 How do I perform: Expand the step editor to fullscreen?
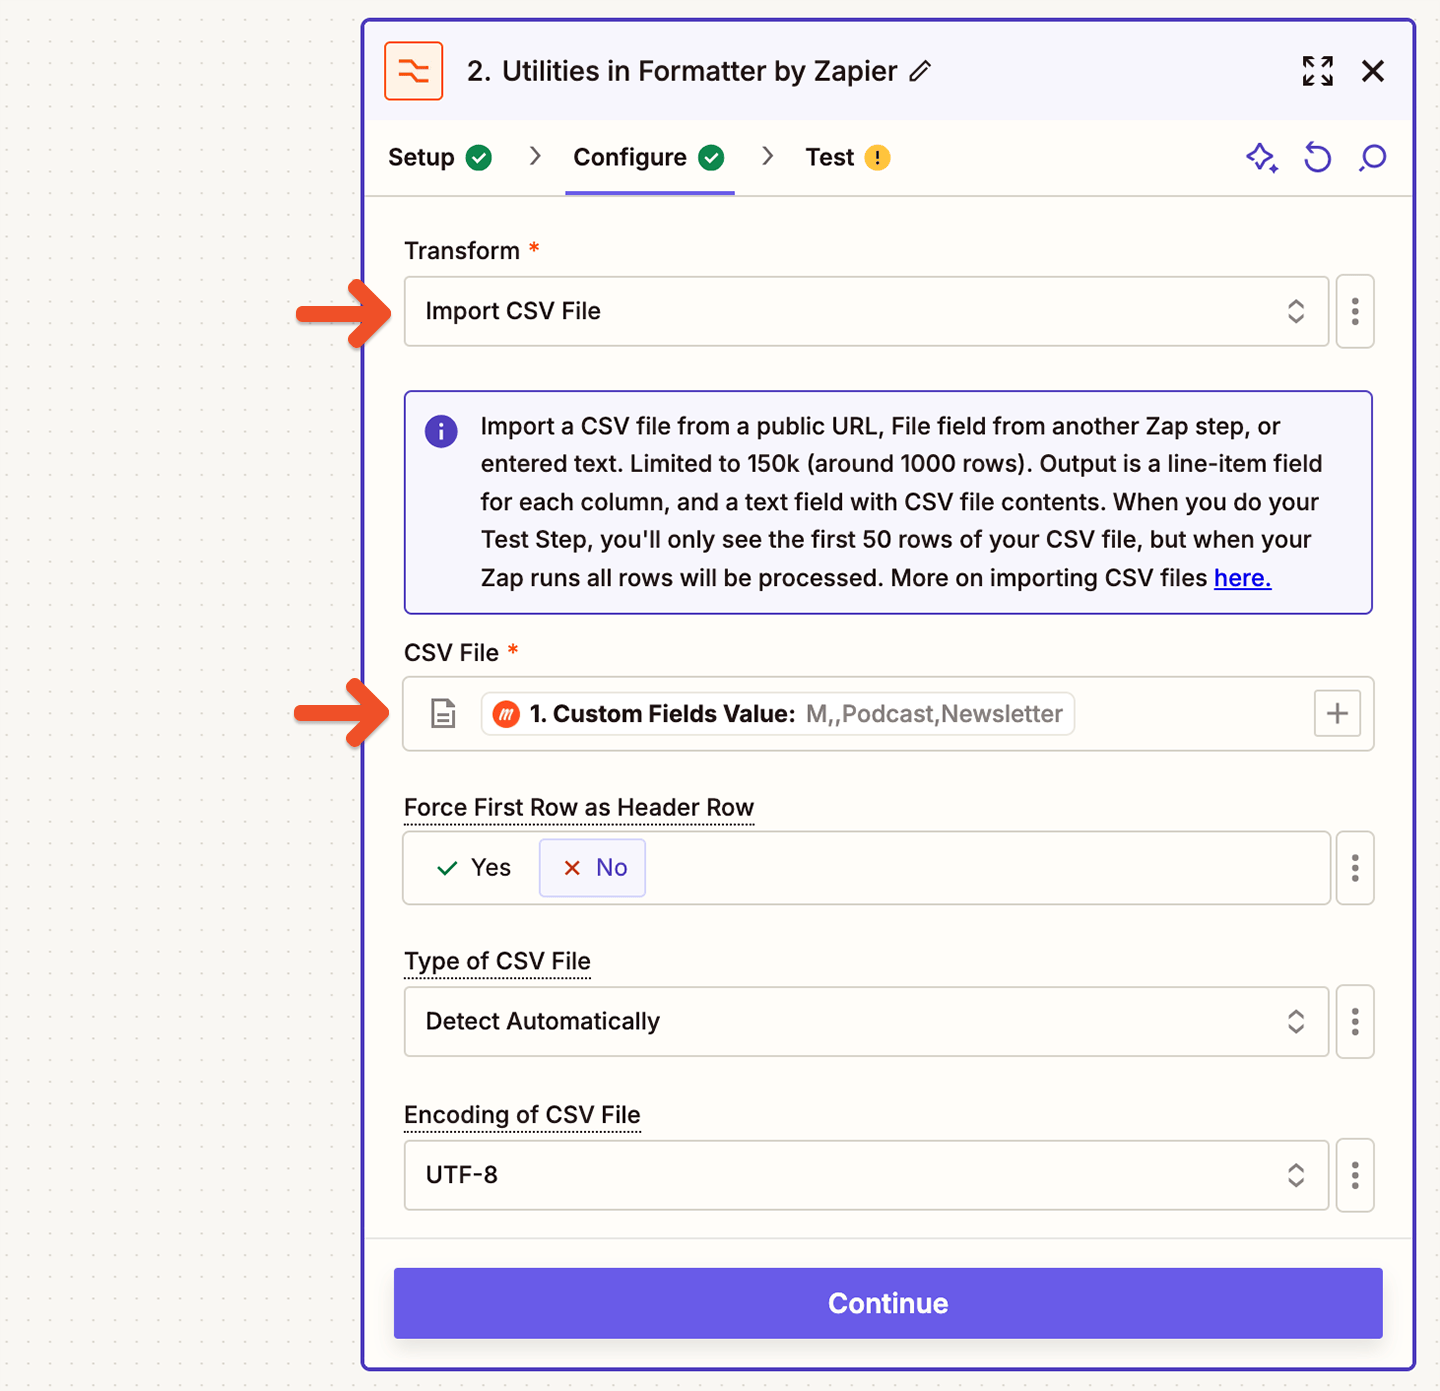pos(1317,71)
